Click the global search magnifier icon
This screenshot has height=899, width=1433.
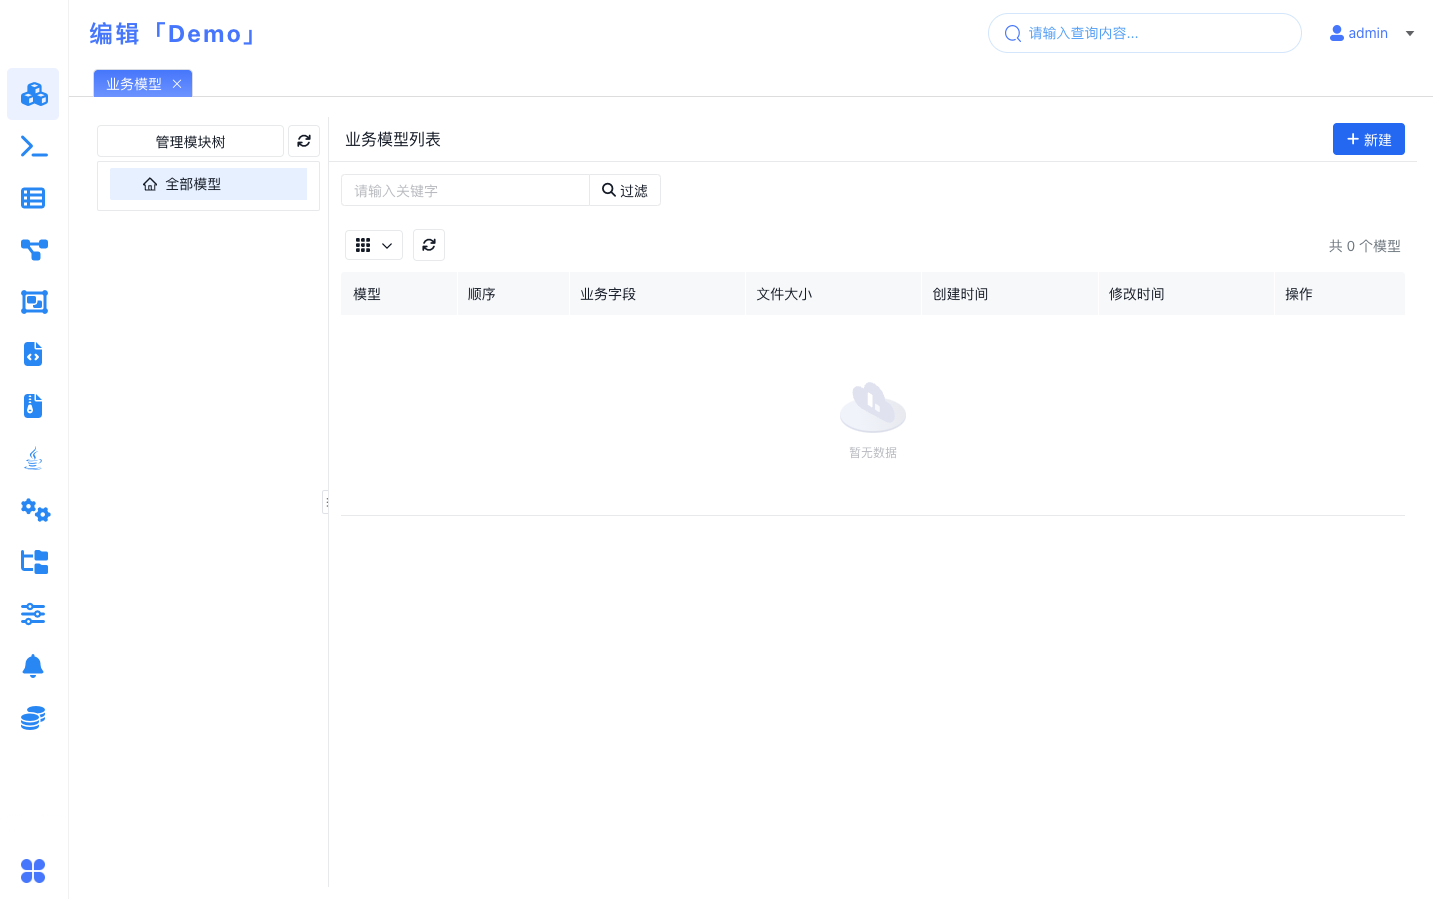1013,33
